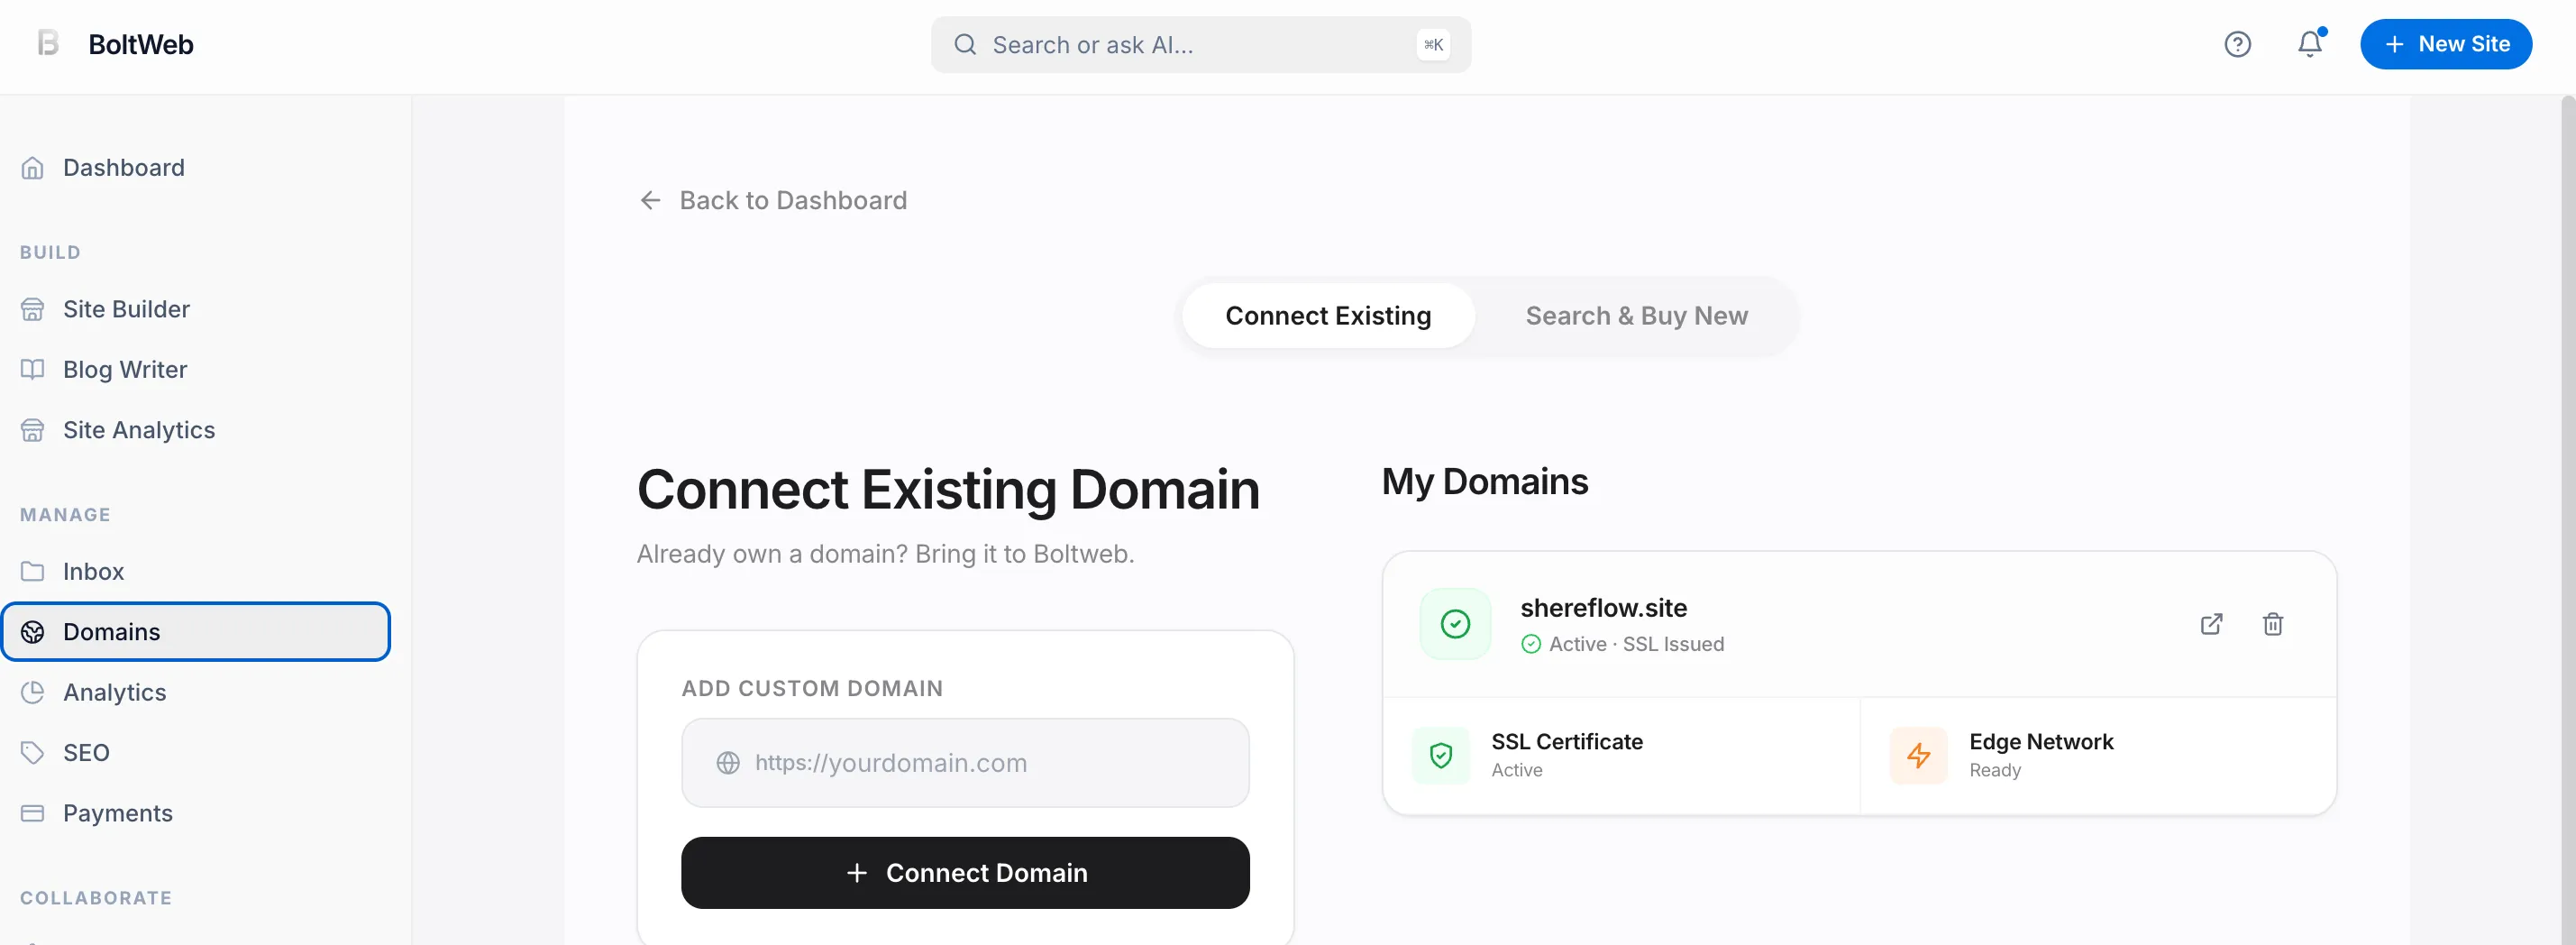Open shereflow.site in external link icon
This screenshot has width=2576, height=945.
click(2211, 624)
